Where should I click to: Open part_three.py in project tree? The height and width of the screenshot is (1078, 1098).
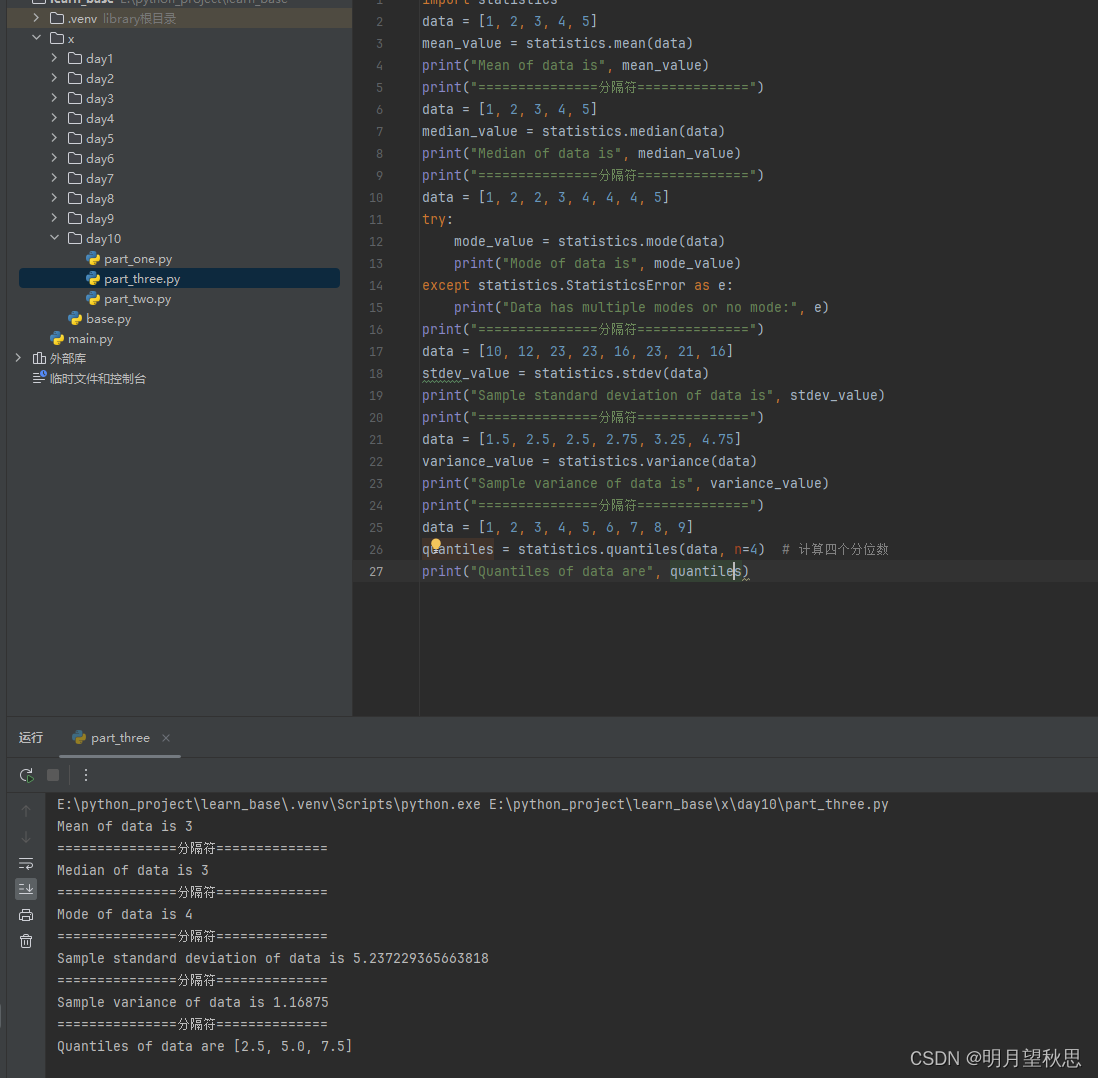click(x=141, y=279)
